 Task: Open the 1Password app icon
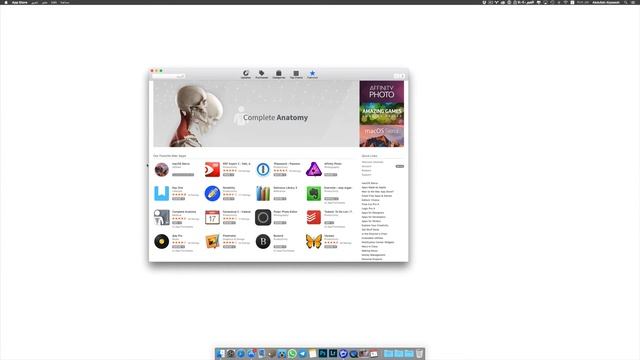tap(263, 169)
